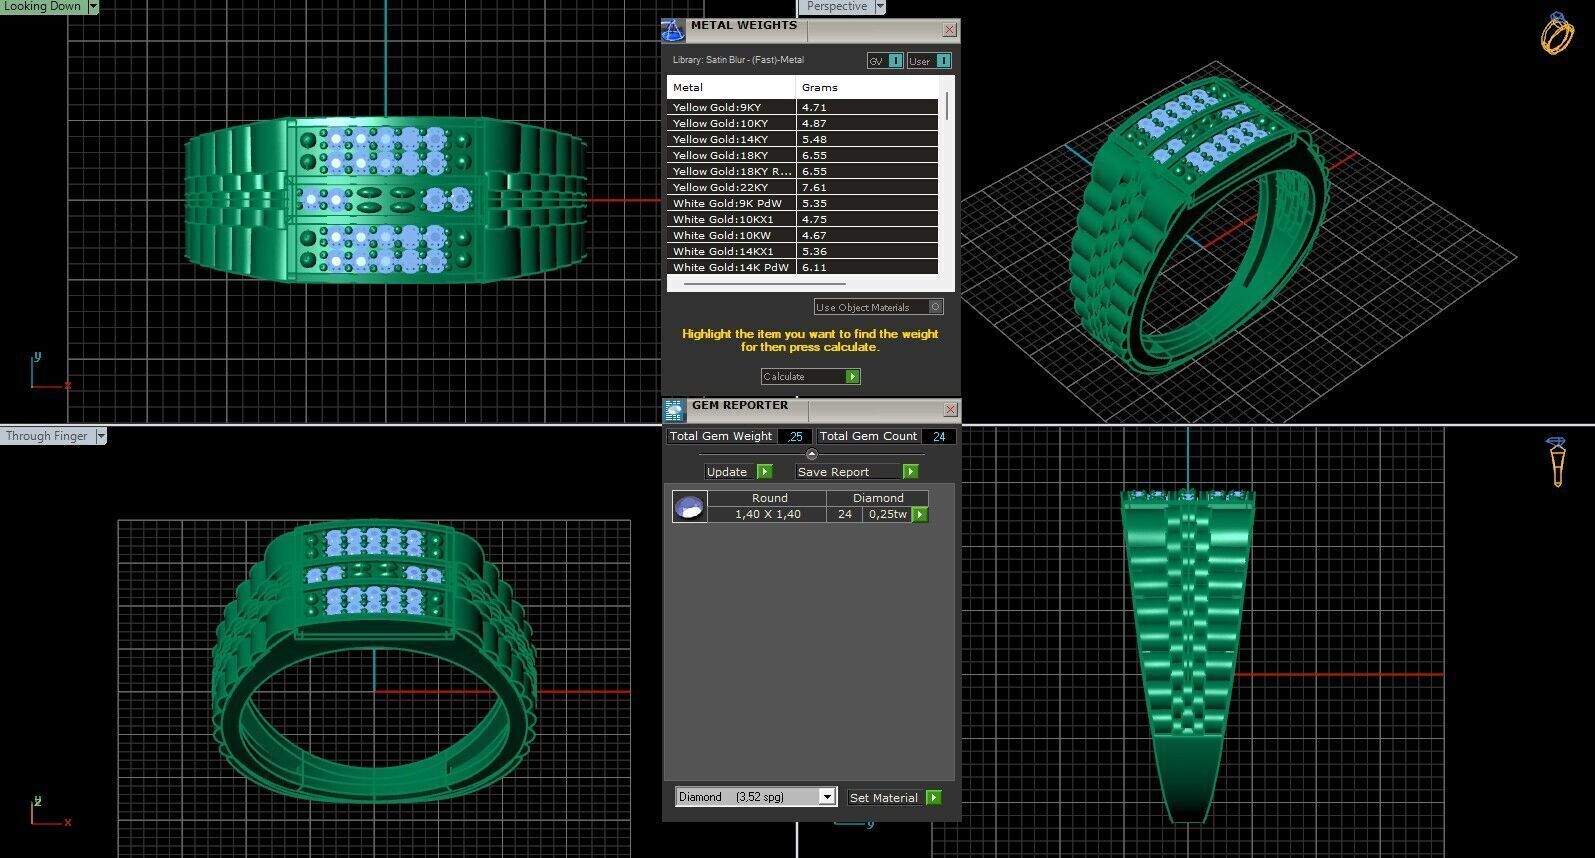Click the Set Material button

[885, 798]
